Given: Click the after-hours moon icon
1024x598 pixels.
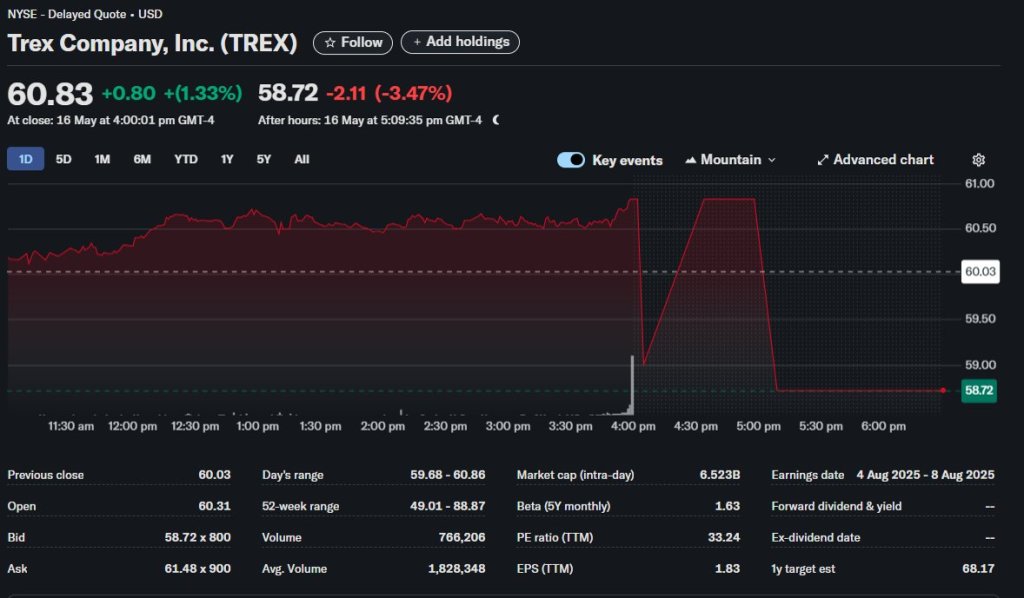Looking at the screenshot, I should click(x=496, y=120).
